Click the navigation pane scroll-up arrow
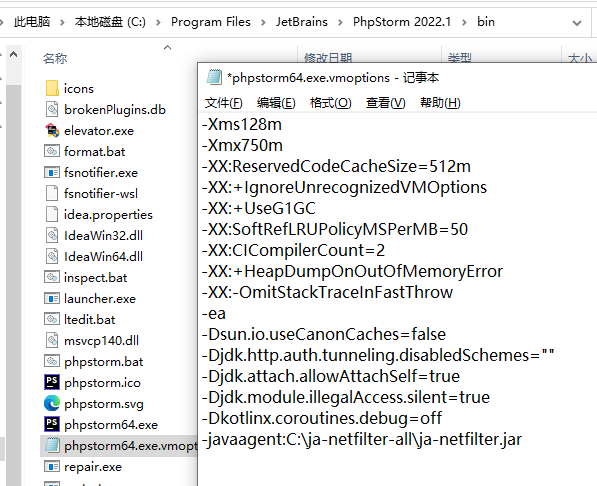 (14, 54)
